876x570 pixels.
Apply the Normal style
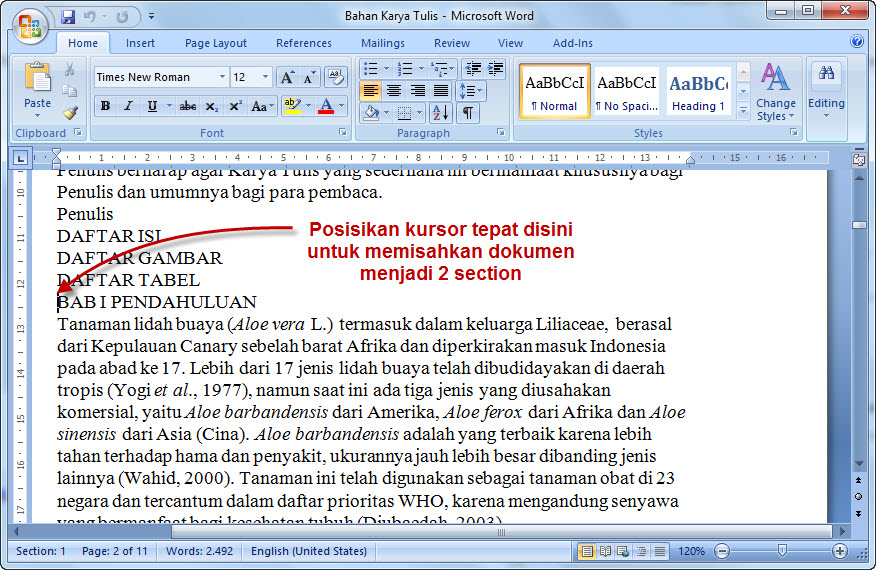[554, 91]
